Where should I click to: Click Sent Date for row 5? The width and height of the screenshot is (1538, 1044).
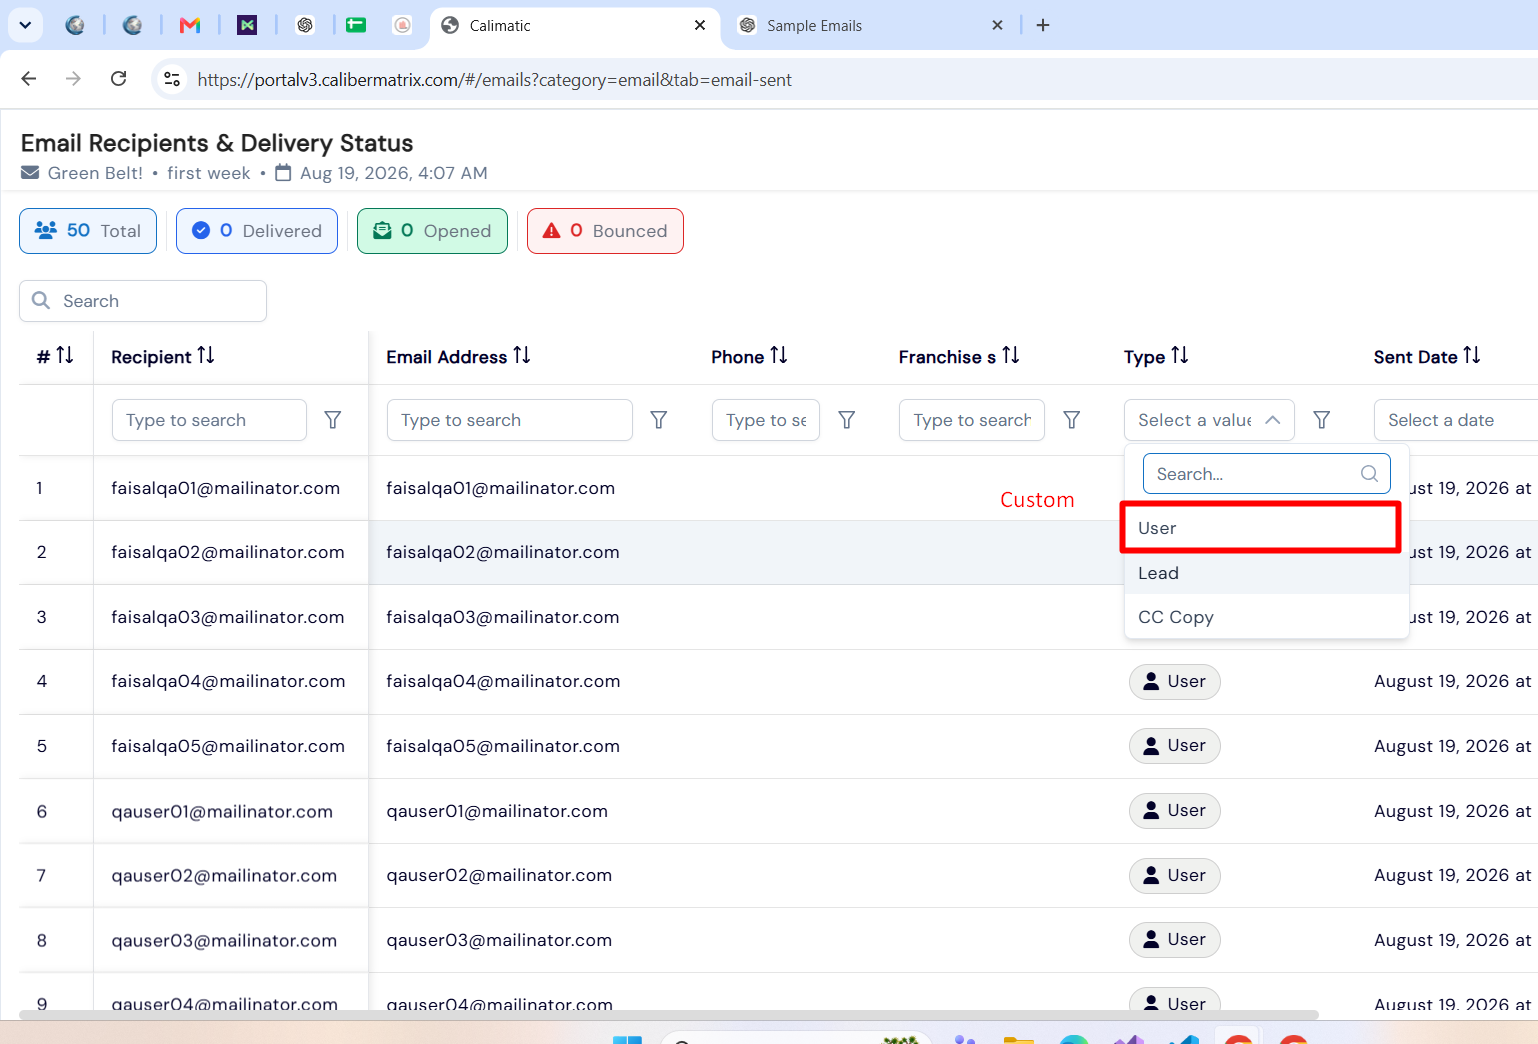pos(1453,746)
